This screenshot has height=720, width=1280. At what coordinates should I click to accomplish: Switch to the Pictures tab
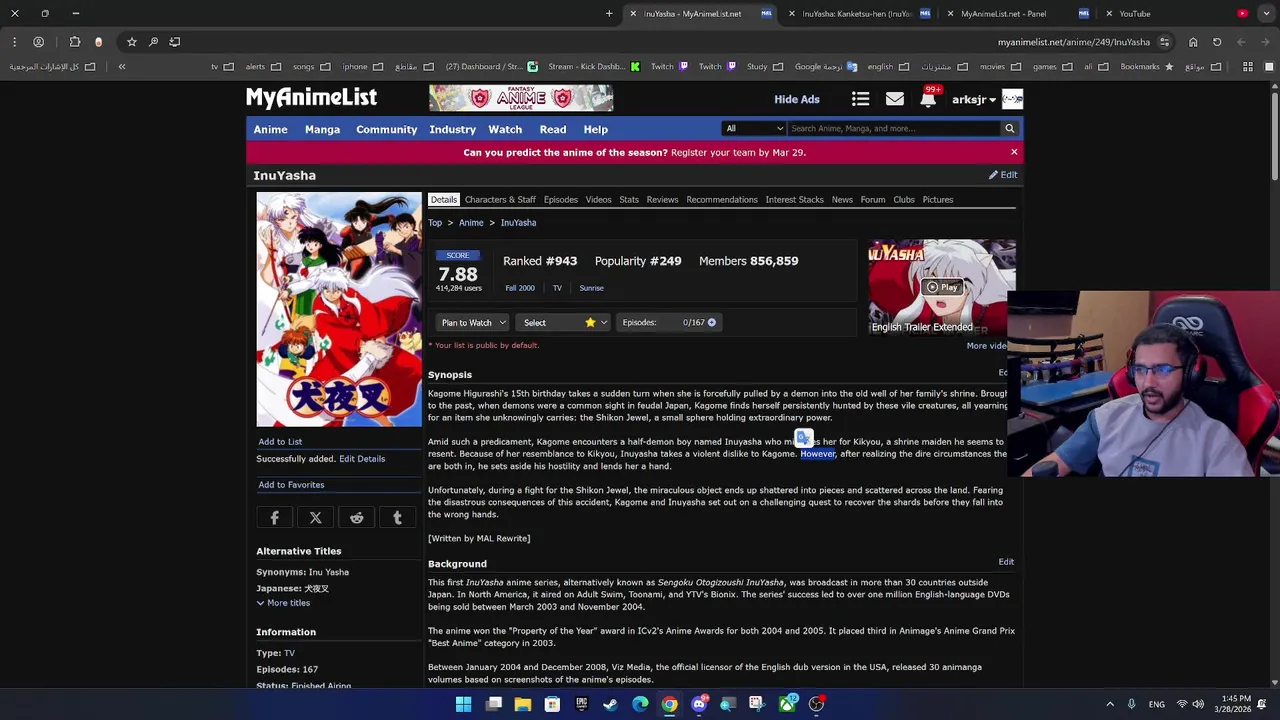[x=938, y=199]
